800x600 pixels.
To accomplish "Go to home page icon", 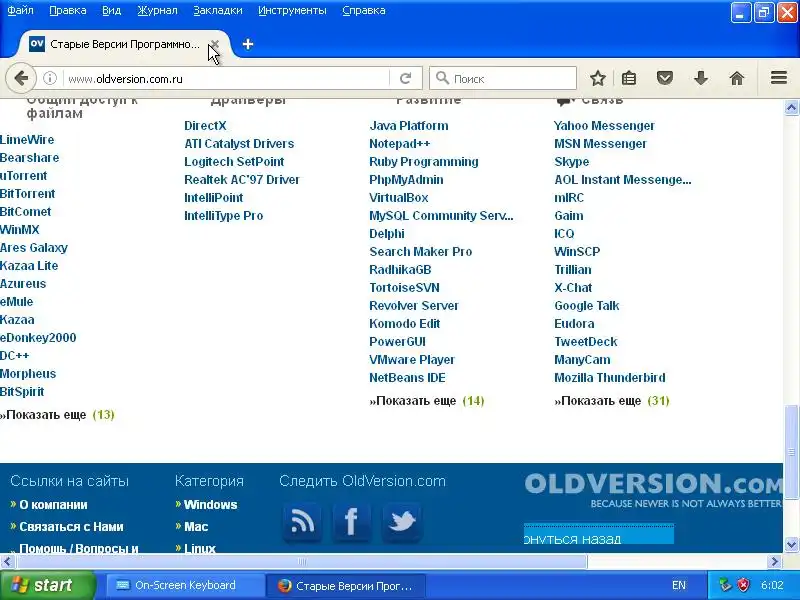I will click(737, 78).
